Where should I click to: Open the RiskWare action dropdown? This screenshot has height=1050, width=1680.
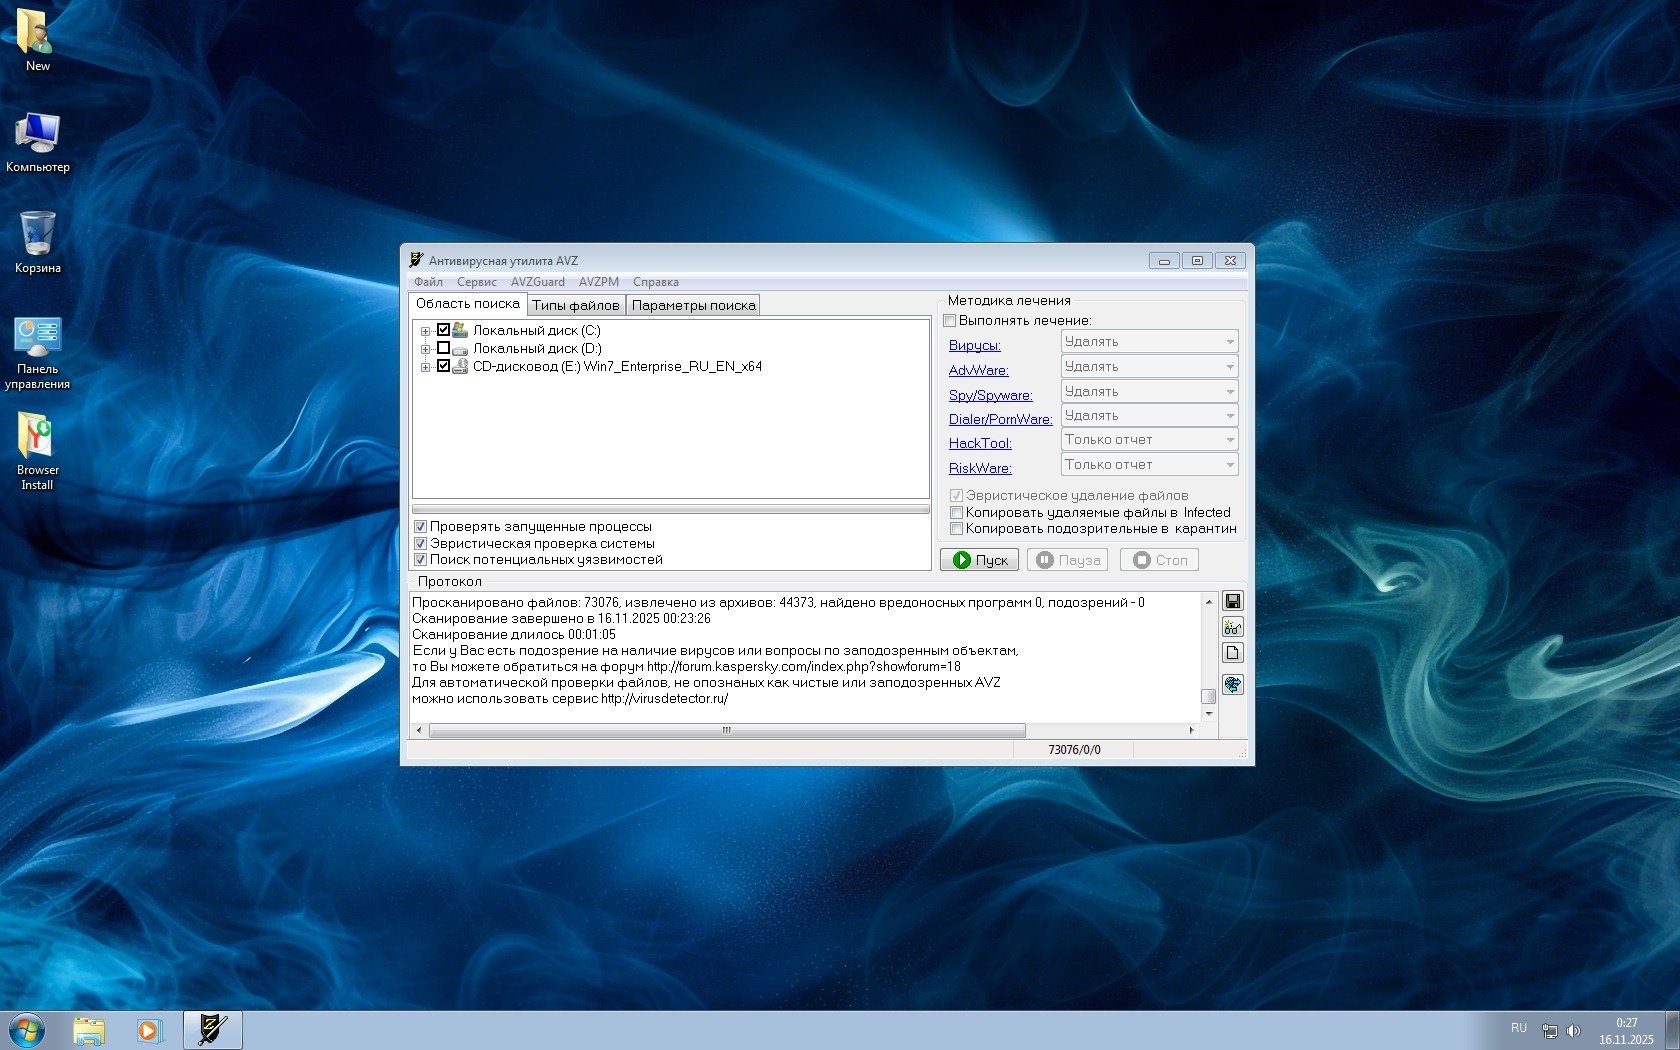[x=1149, y=465]
